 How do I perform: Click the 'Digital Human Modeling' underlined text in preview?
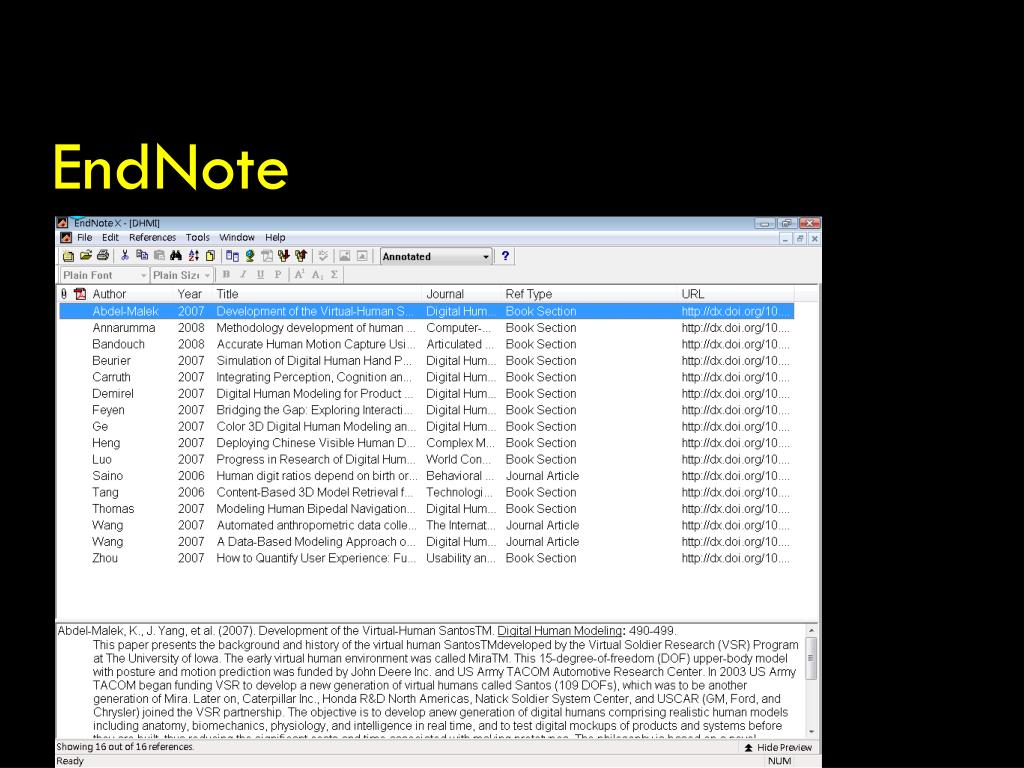(560, 631)
